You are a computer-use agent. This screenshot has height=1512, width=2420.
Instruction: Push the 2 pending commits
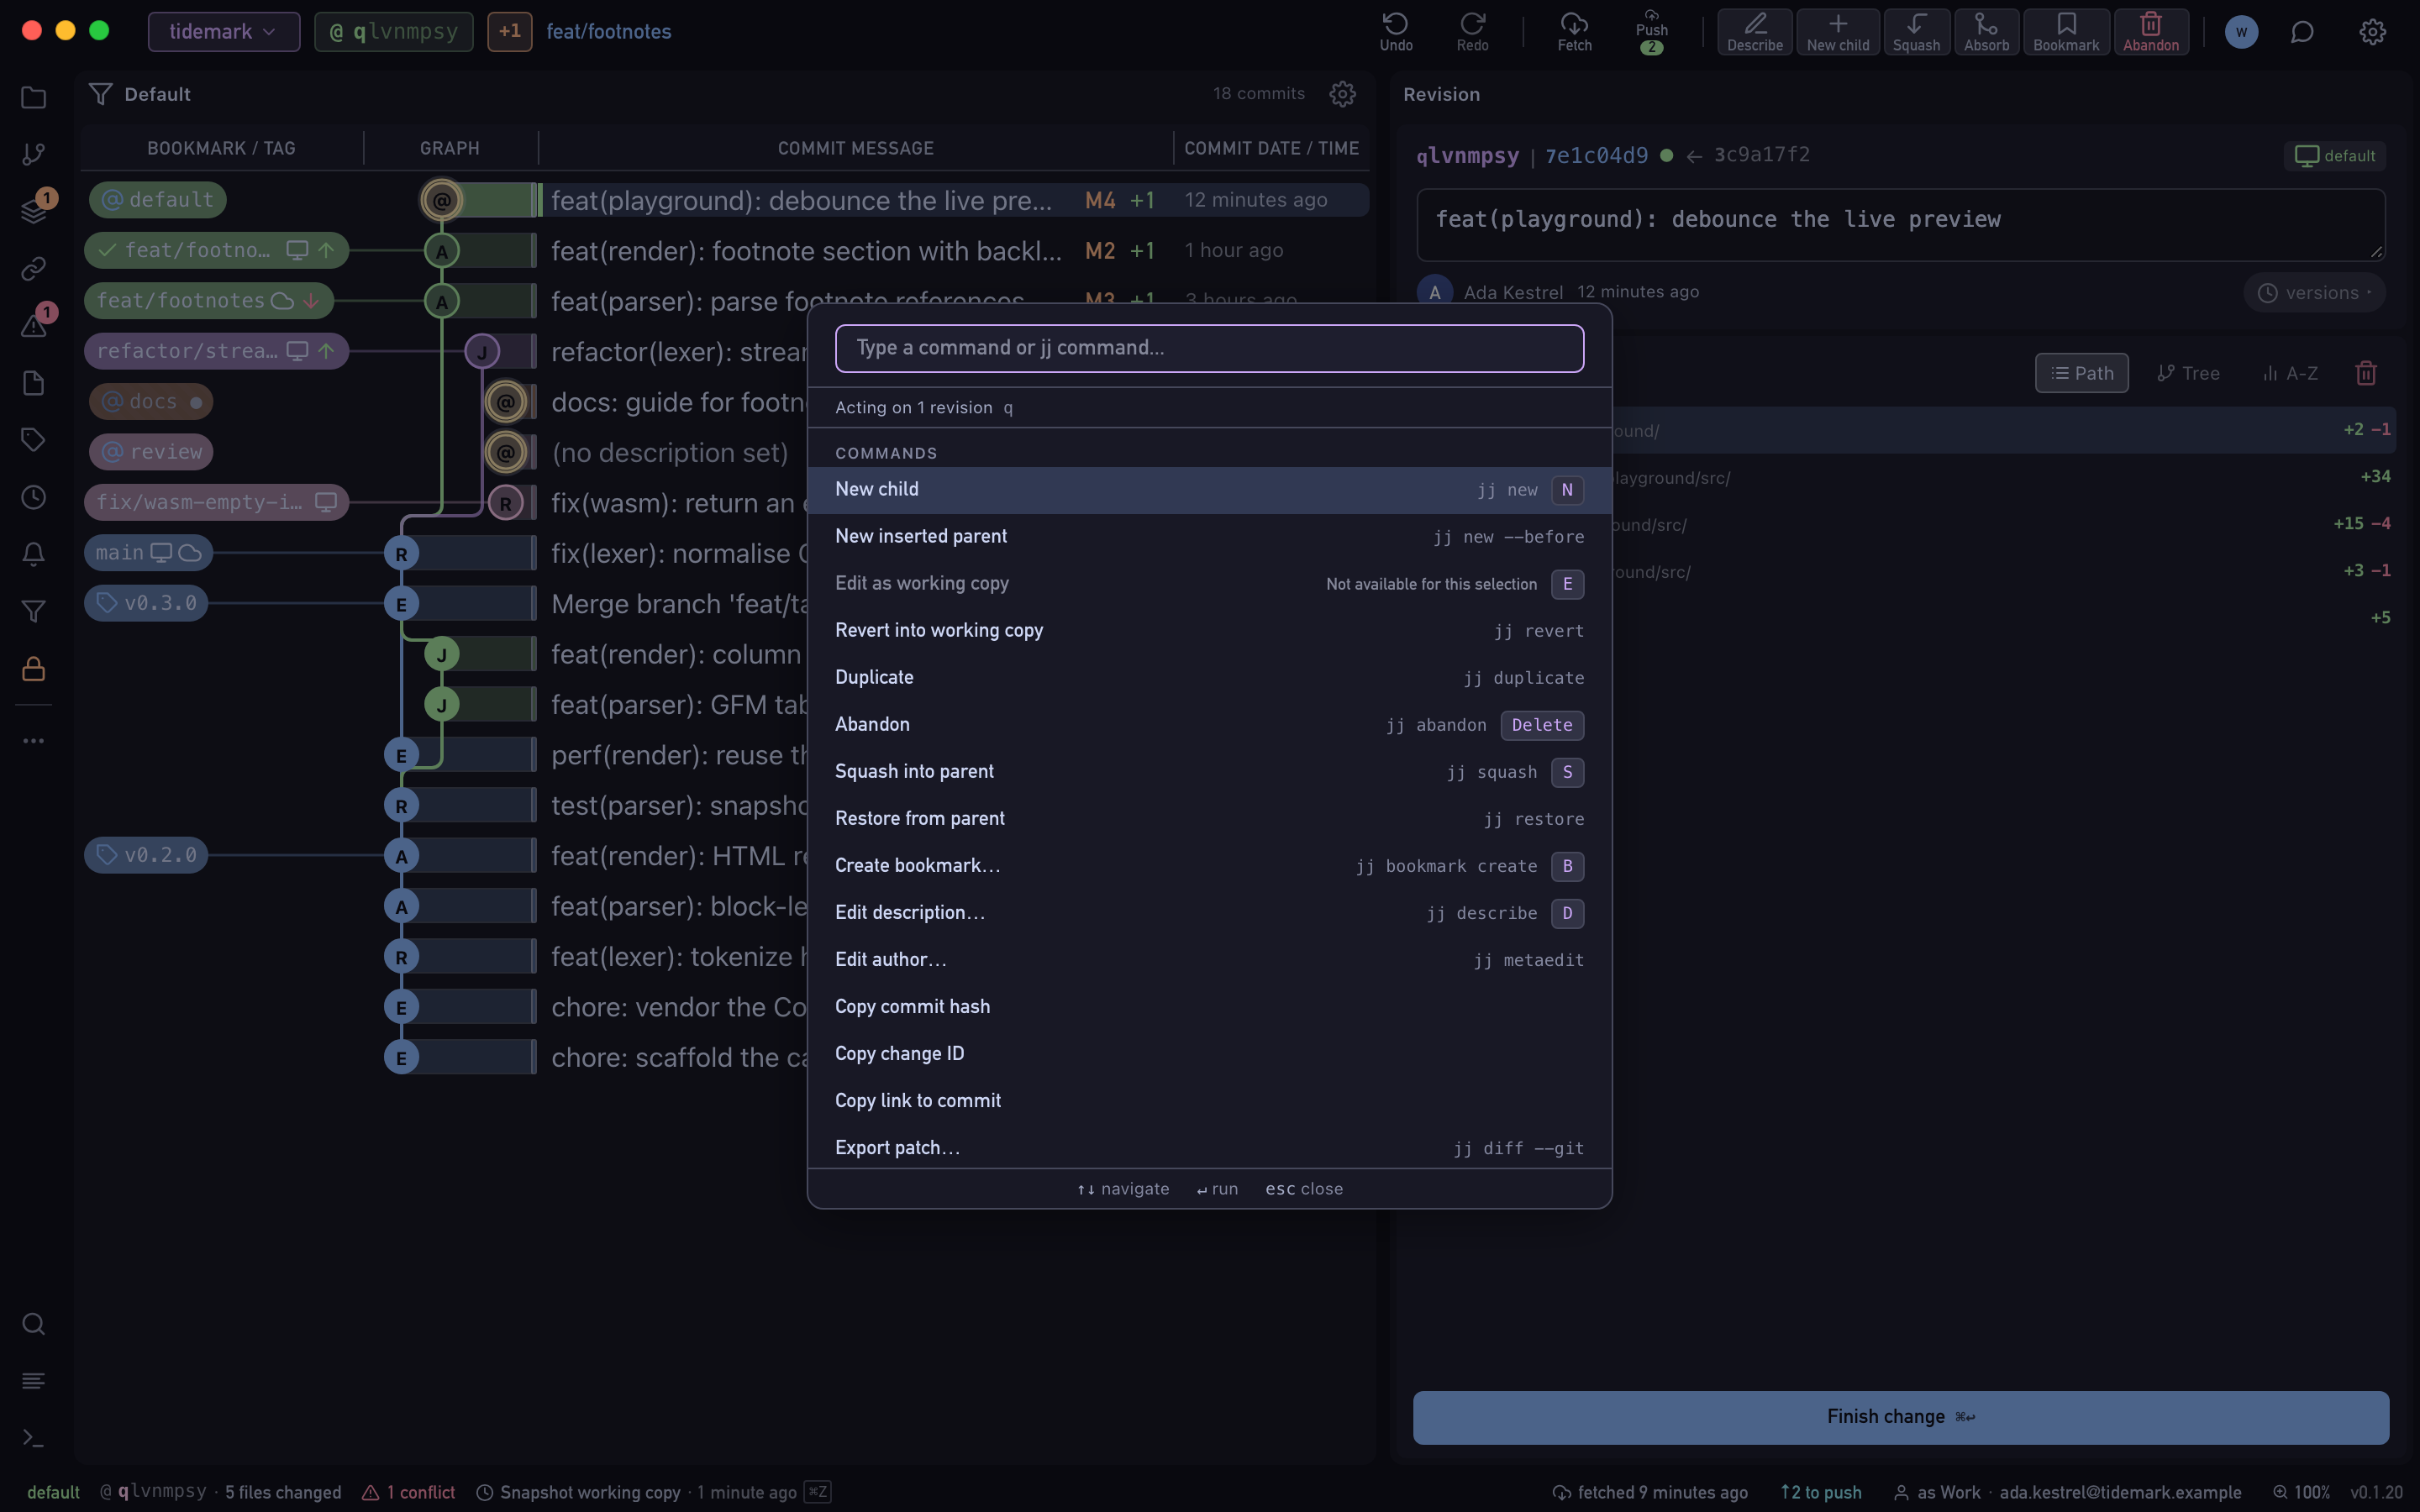[1651, 32]
